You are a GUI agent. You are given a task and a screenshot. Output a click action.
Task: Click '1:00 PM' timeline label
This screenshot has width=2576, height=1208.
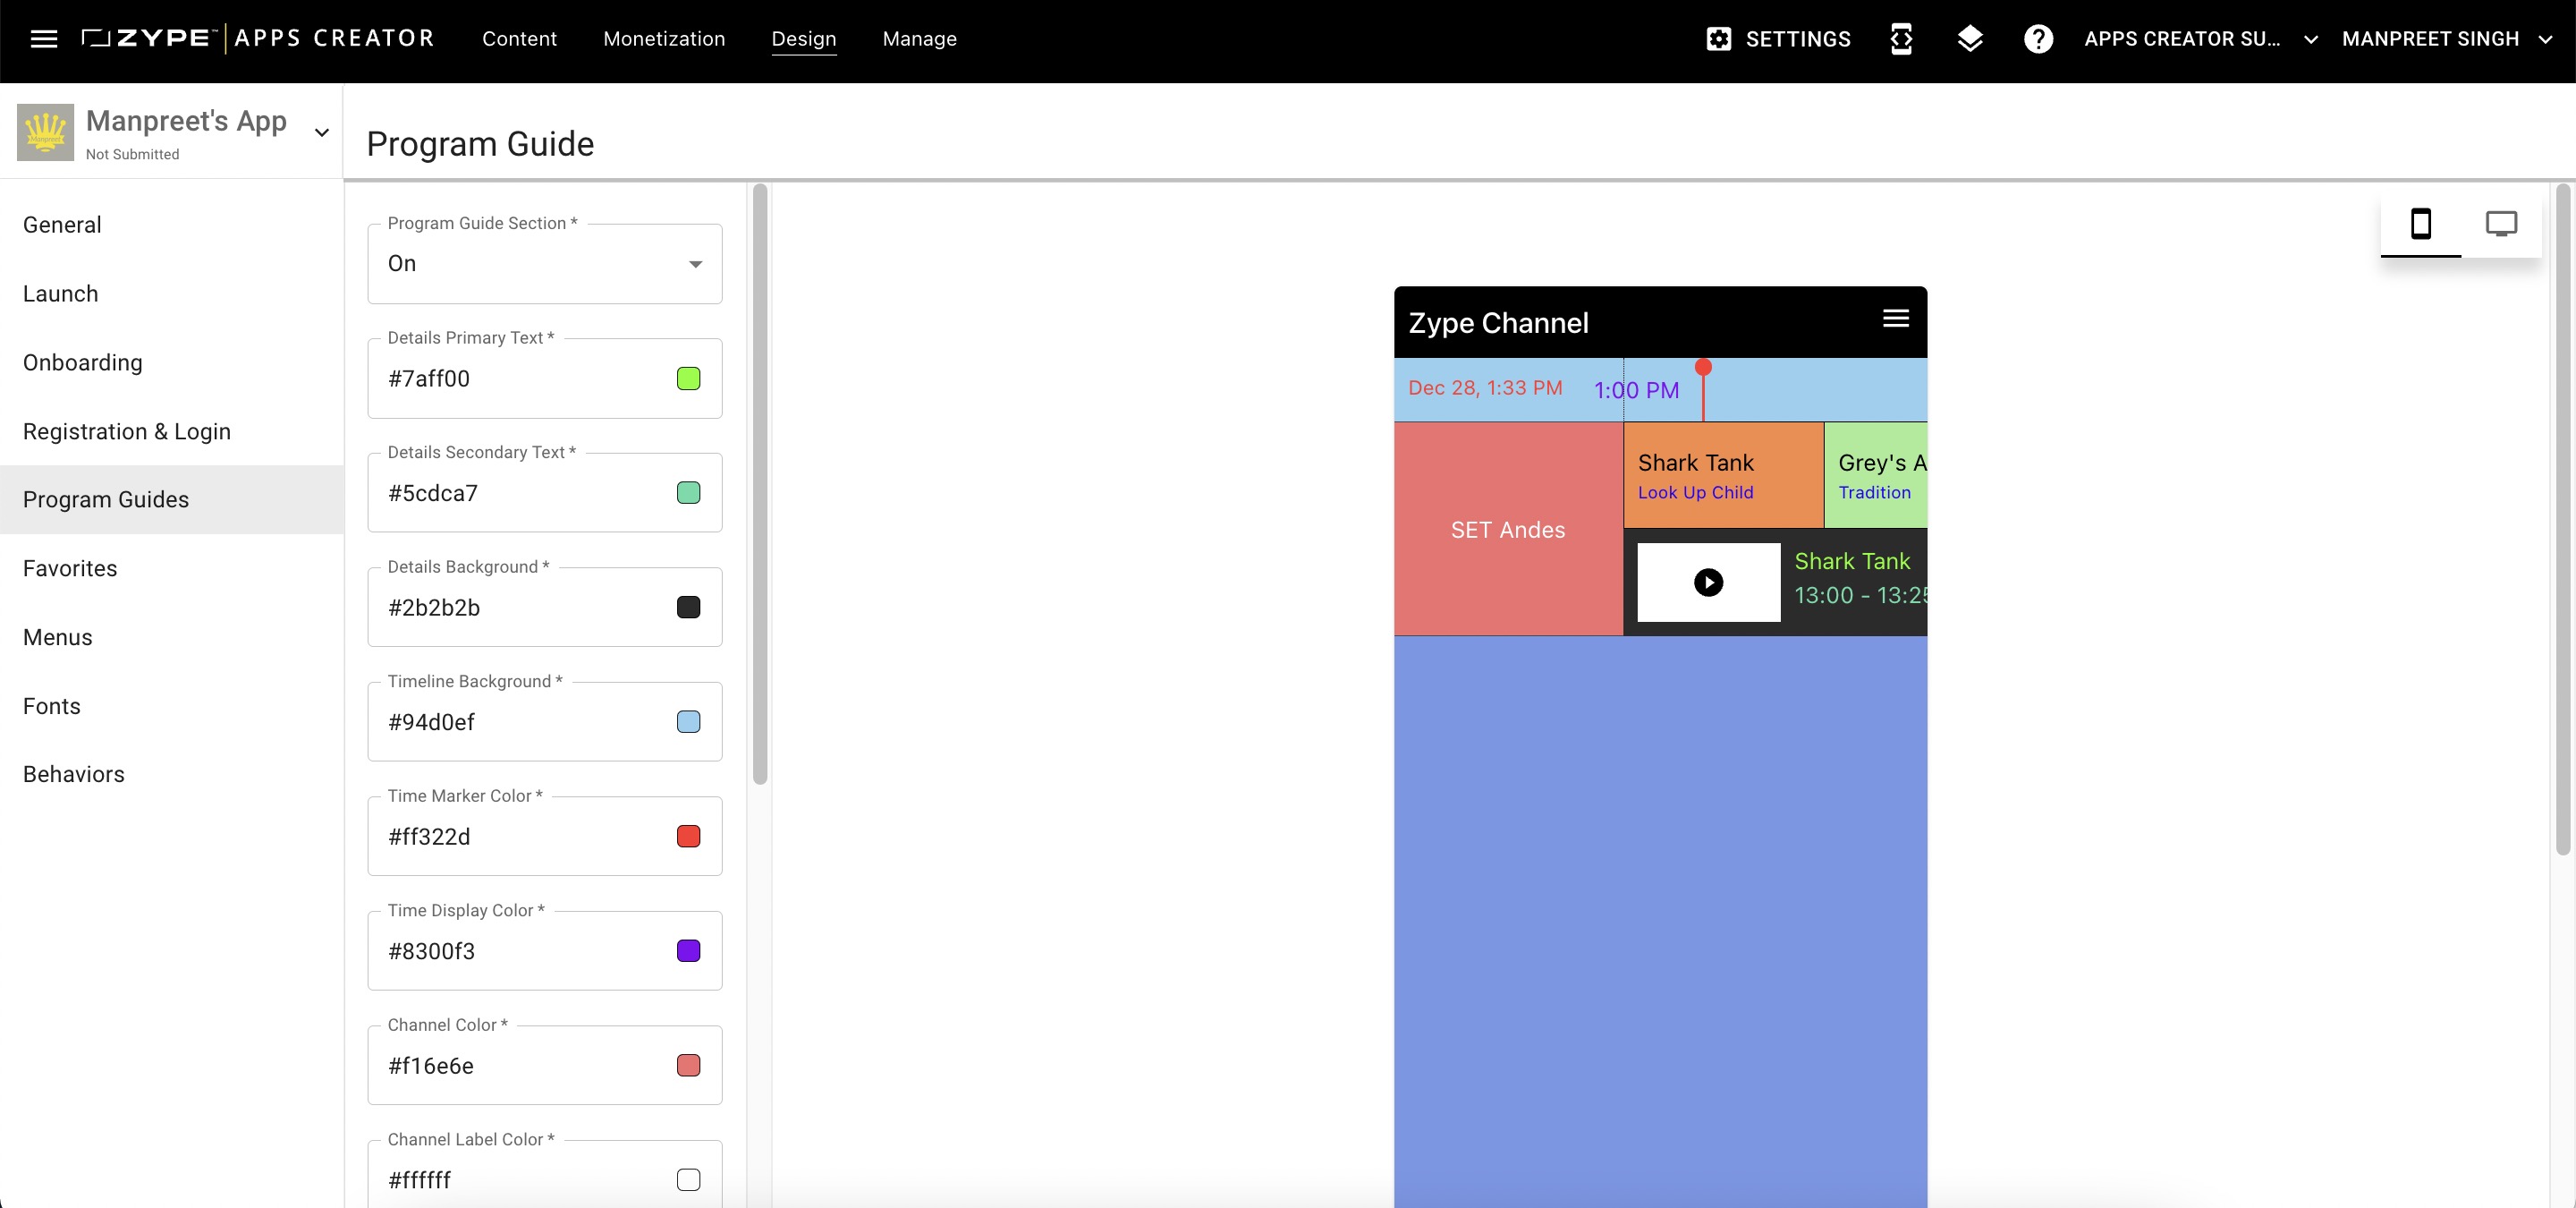[1636, 390]
